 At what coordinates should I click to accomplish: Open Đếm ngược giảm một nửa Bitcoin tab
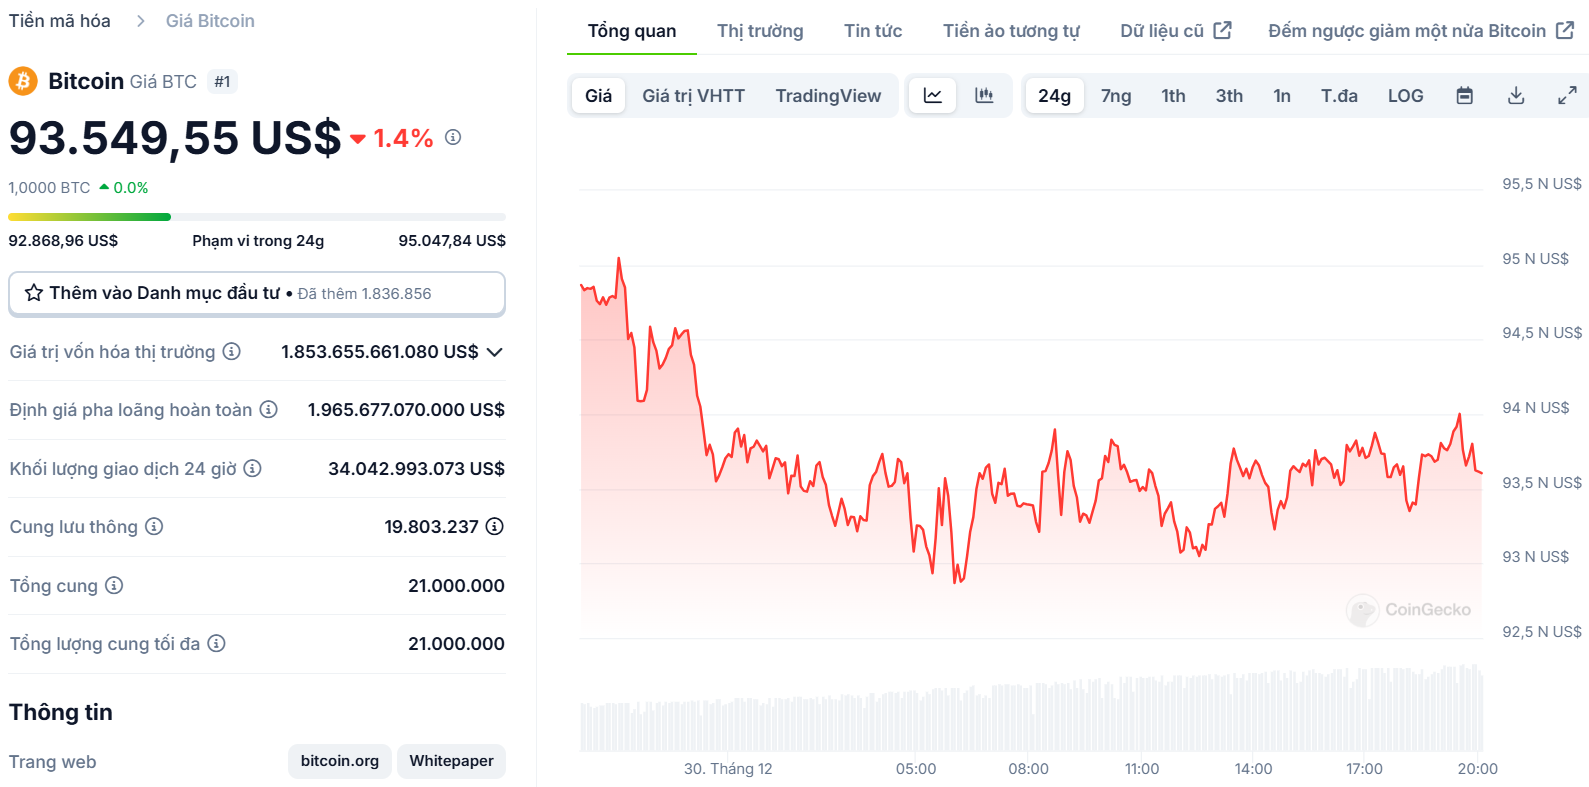coord(1421,31)
